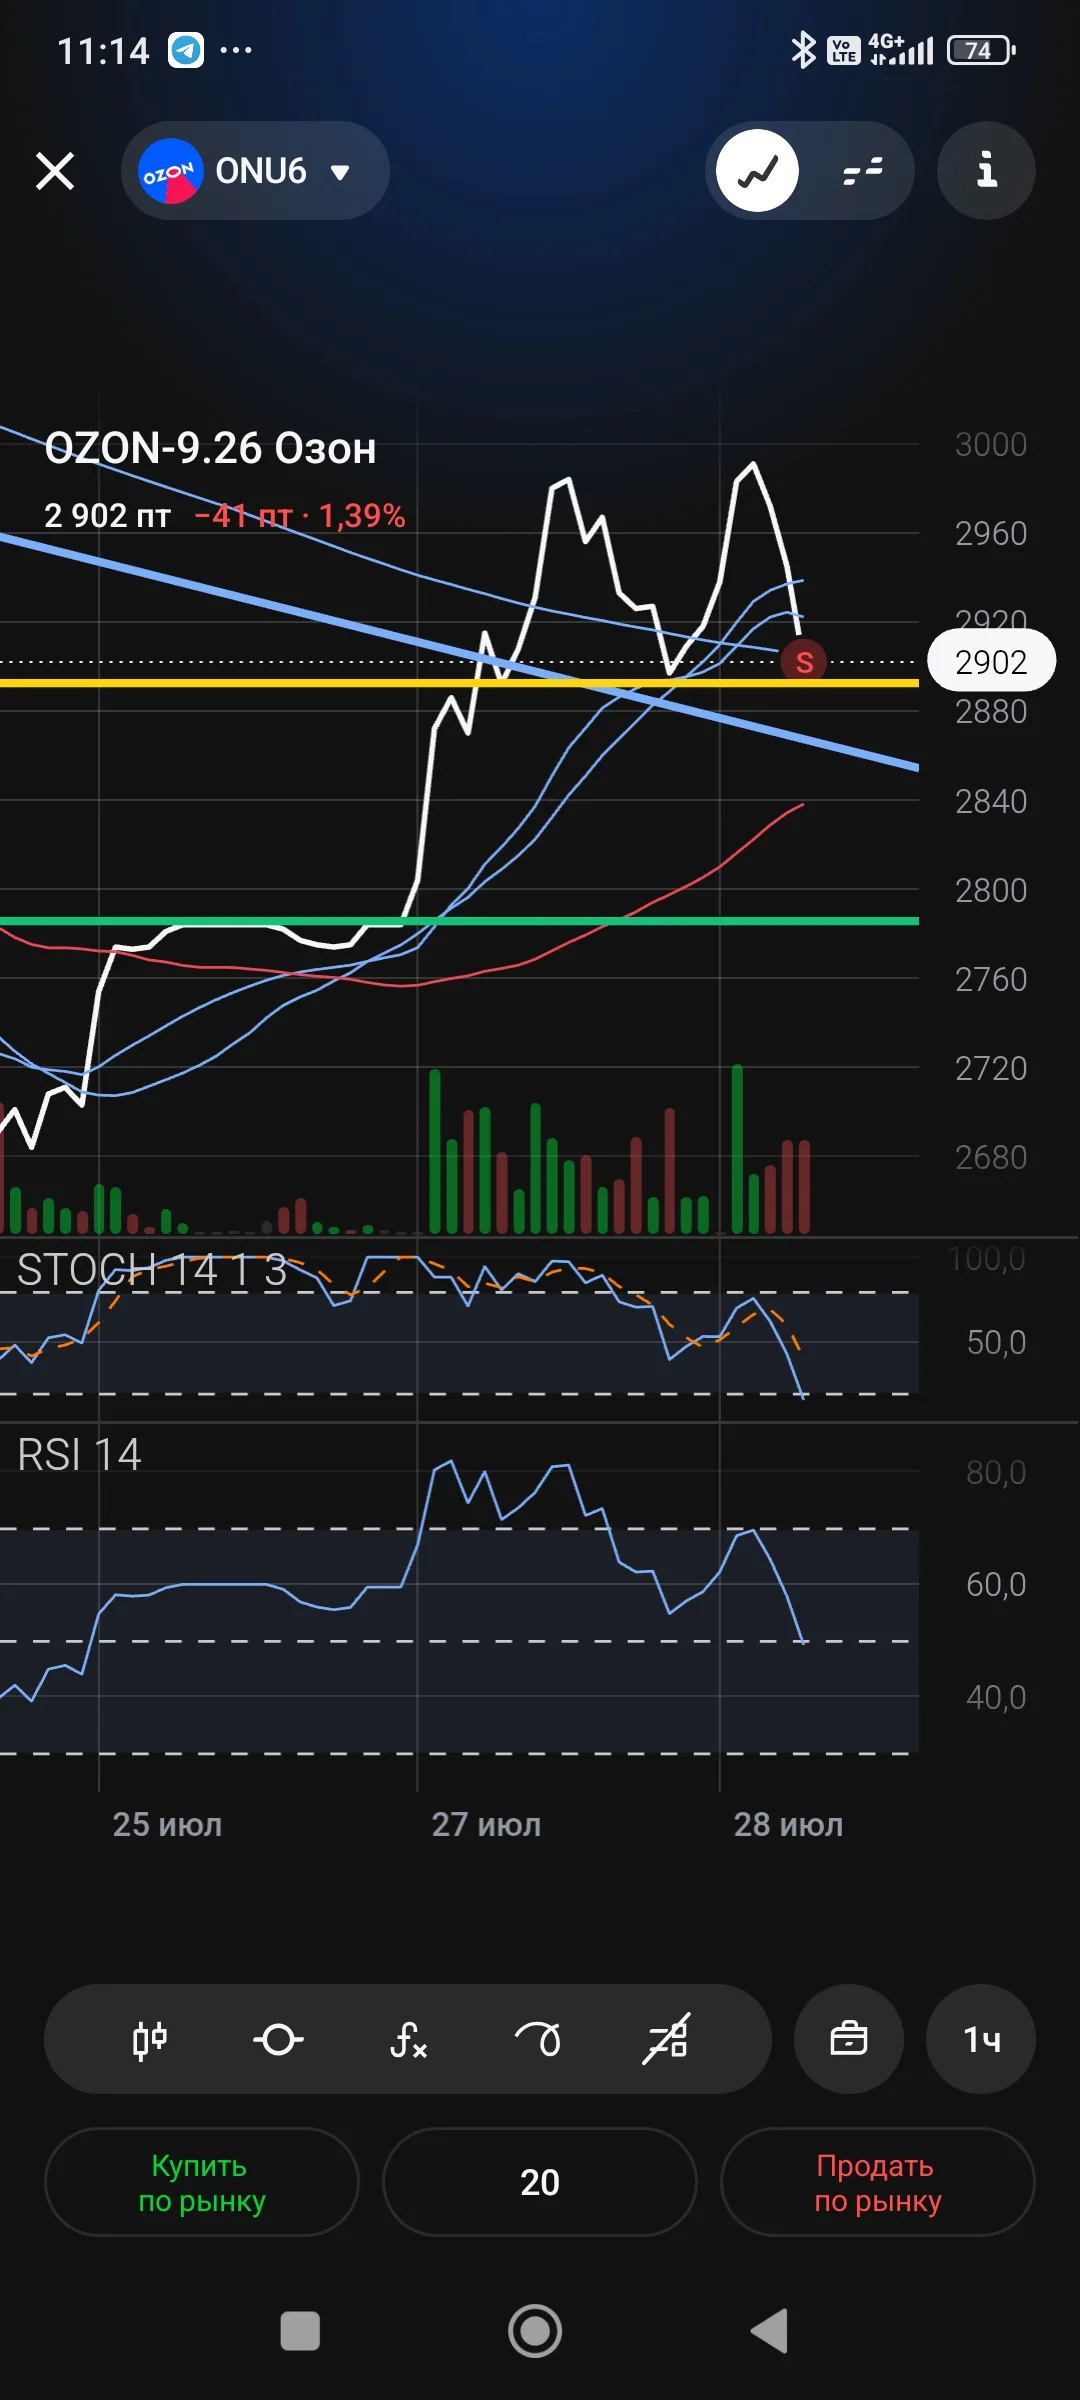Change the 1ч timeframe interval

click(981, 2039)
